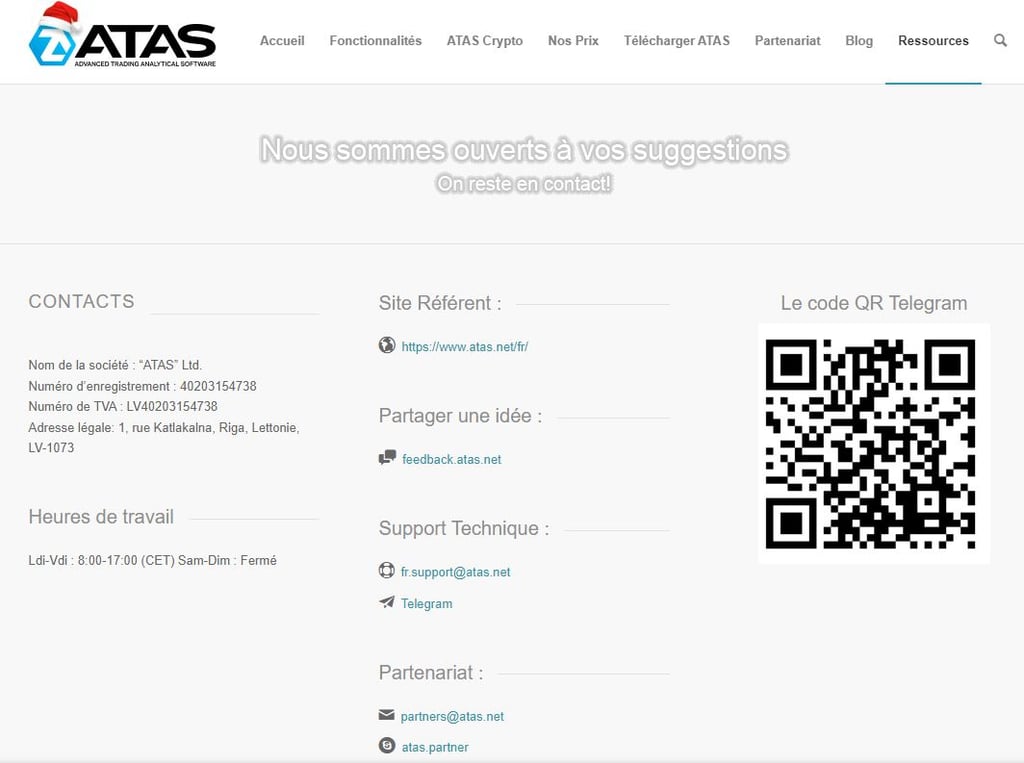Go to ATAS Crypto
The width and height of the screenshot is (1024, 763).
coord(484,41)
